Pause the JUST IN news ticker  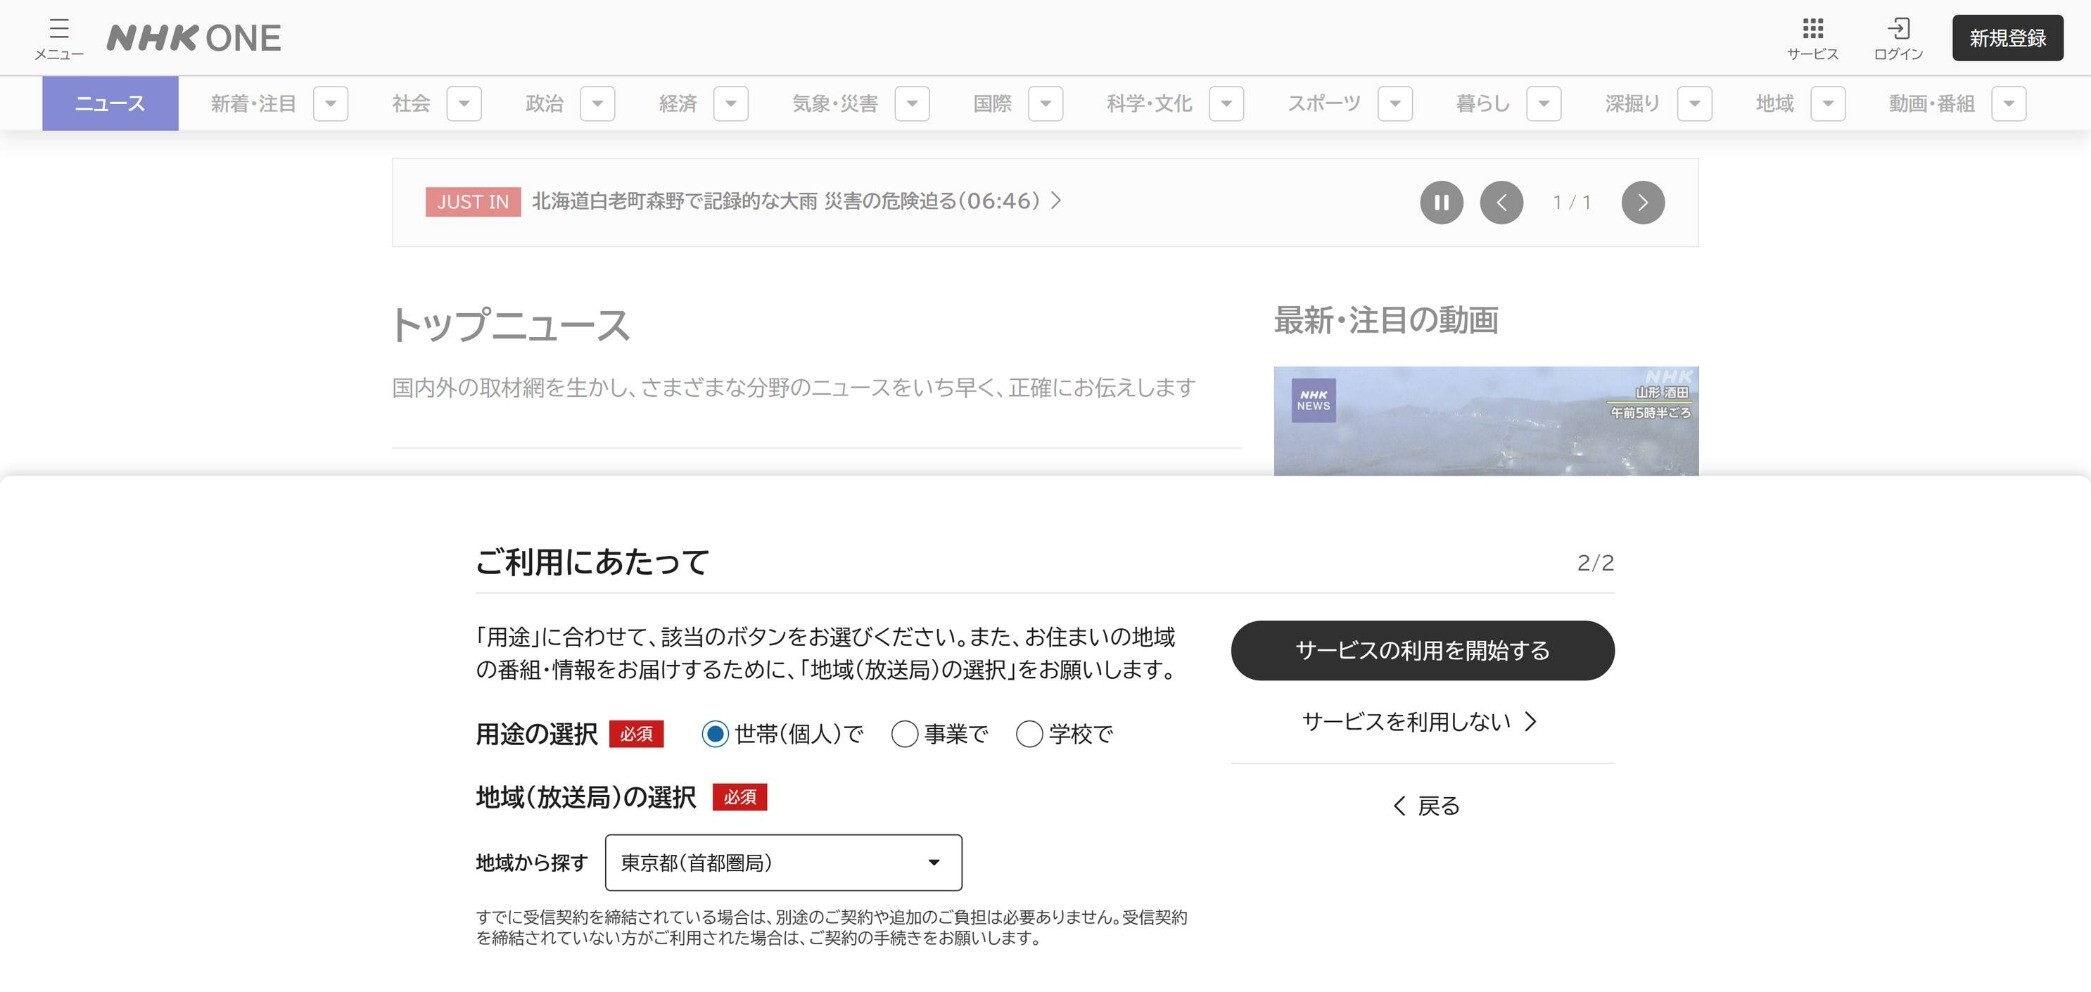coord(1441,202)
